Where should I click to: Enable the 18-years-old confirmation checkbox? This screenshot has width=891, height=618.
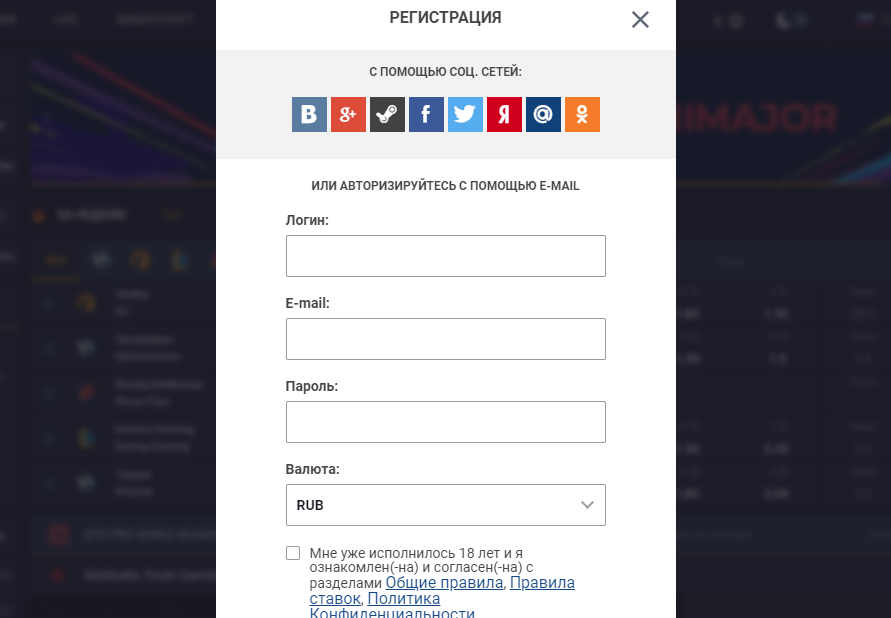click(x=292, y=552)
